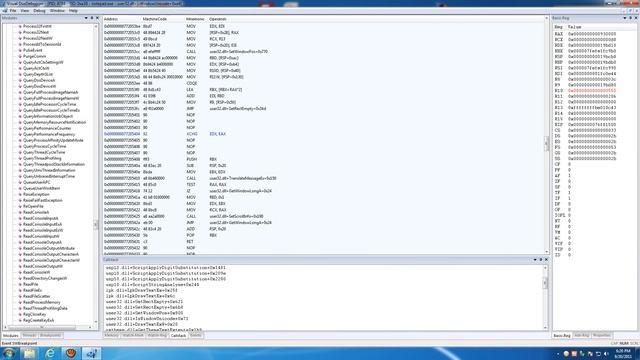Select the RaiseException export
Viewport: 640px width, 360px height.
coord(36,194)
